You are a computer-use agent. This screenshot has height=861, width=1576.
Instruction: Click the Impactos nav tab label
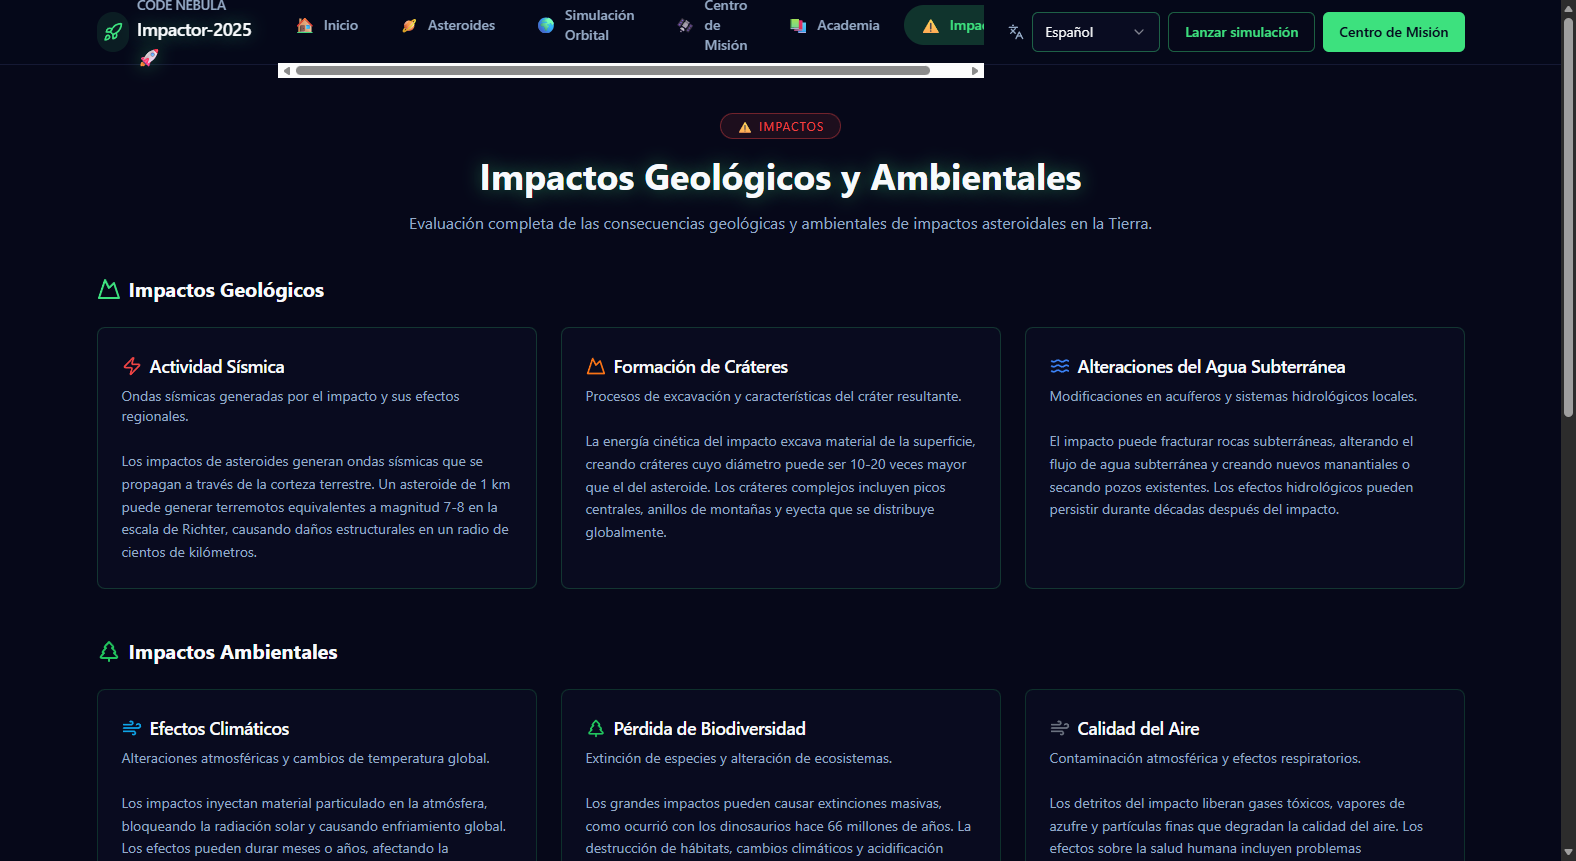click(966, 26)
